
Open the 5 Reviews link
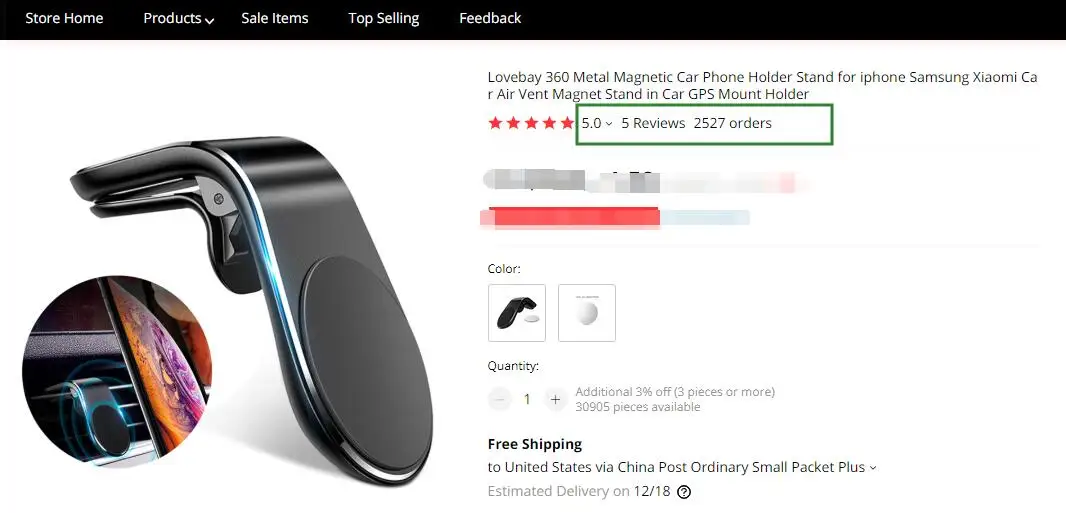pyautogui.click(x=653, y=123)
